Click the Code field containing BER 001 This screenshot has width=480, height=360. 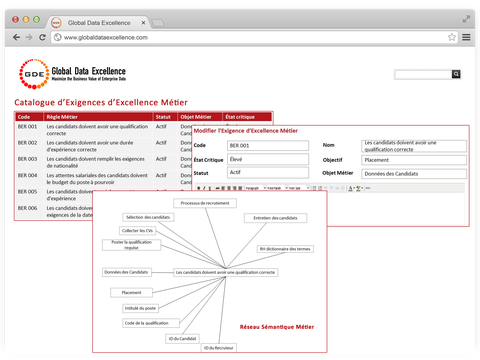(x=268, y=146)
